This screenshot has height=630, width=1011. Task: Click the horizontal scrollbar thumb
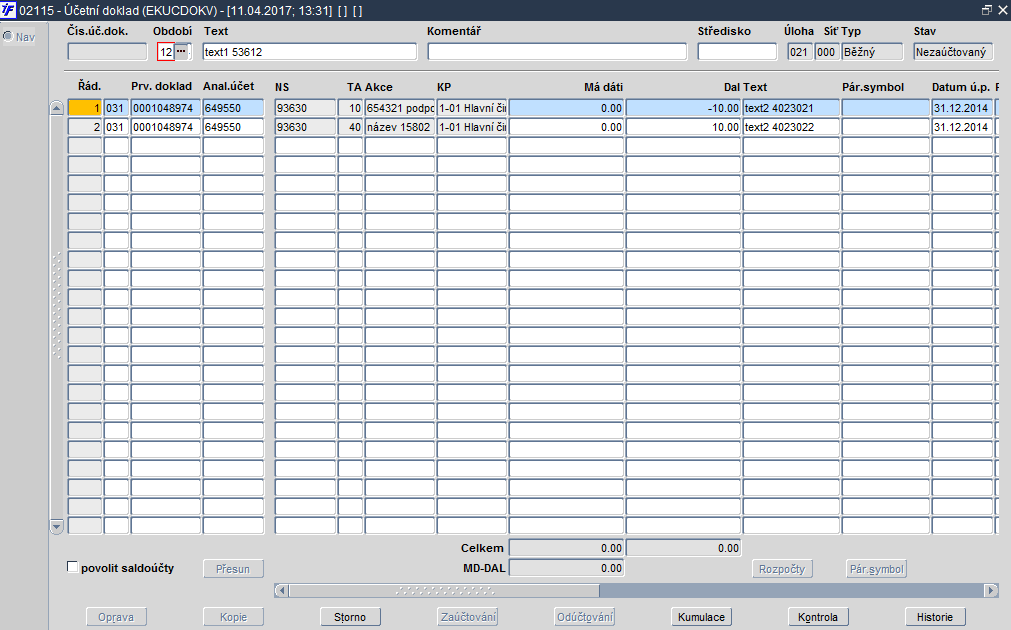coord(444,590)
